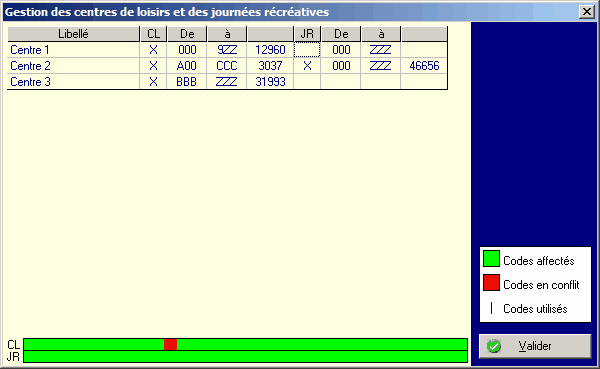Select the Centre 2 label cell
The height and width of the screenshot is (369, 600).
point(73,66)
